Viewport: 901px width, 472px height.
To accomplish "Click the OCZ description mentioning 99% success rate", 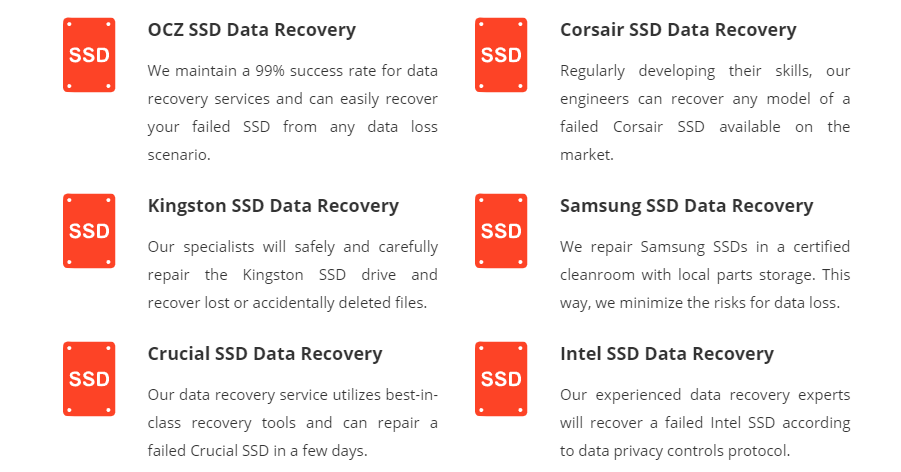I will point(292,113).
